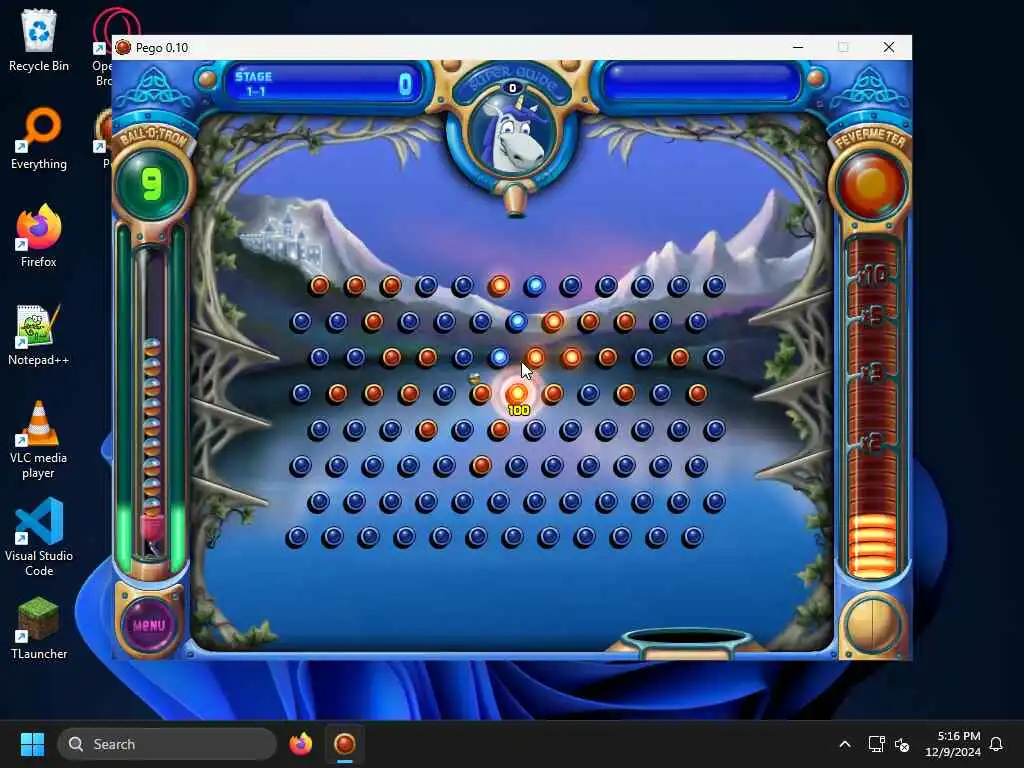This screenshot has height=768, width=1024.
Task: Open the VLC media player desktop shortcut
Action: (x=39, y=440)
